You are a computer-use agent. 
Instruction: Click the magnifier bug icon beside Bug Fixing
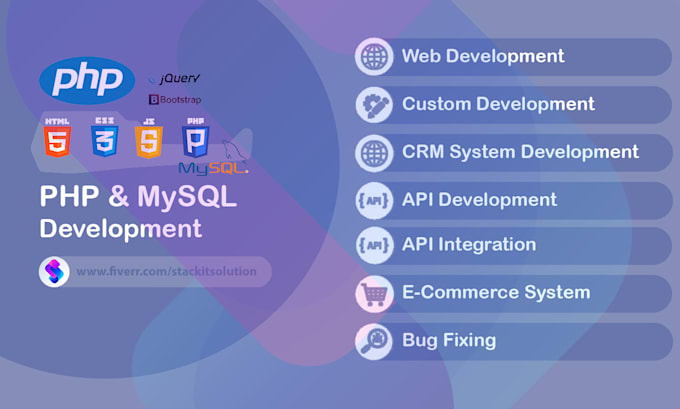(374, 341)
